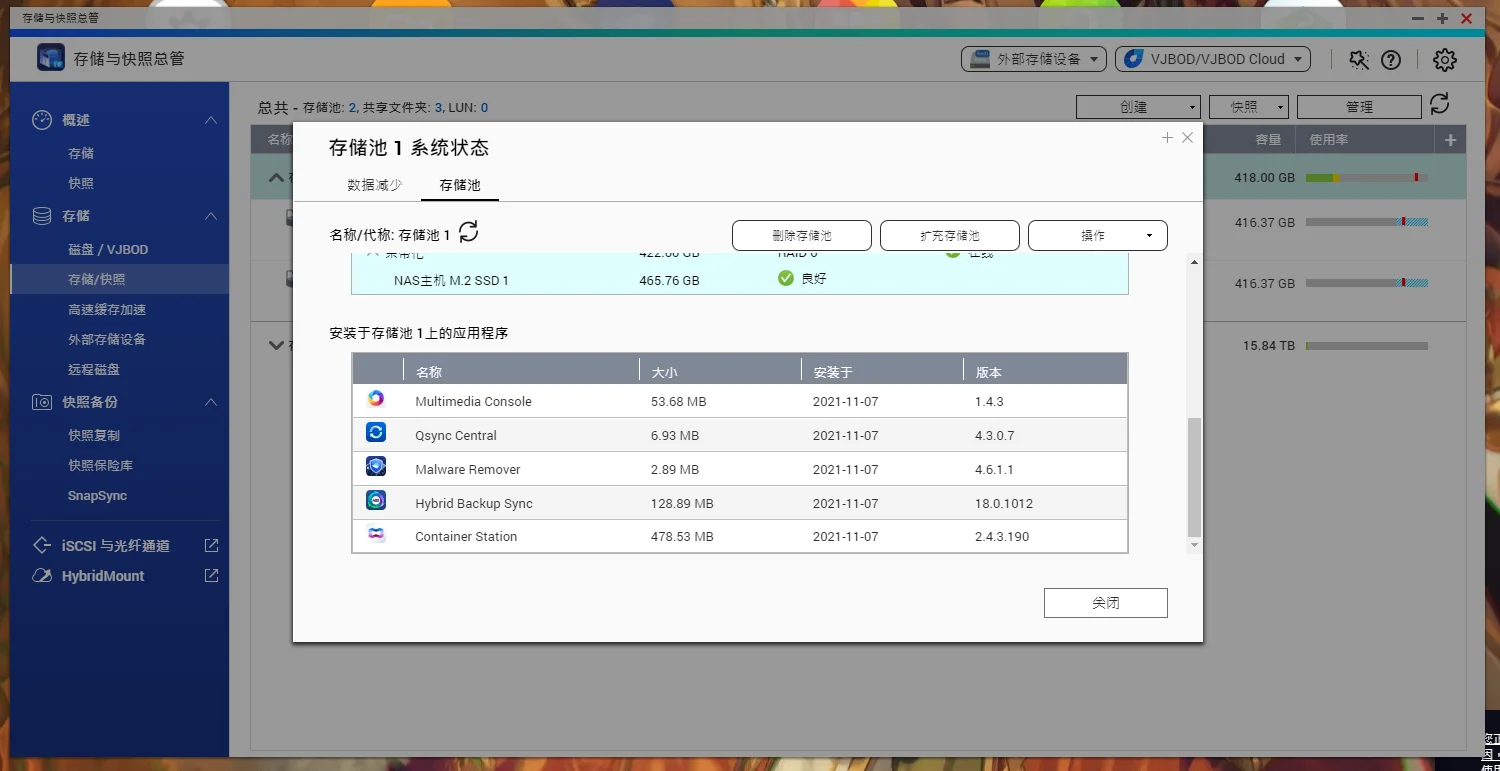Collapse the first storage pool row chevron
This screenshot has height=771, width=1500.
click(x=276, y=178)
